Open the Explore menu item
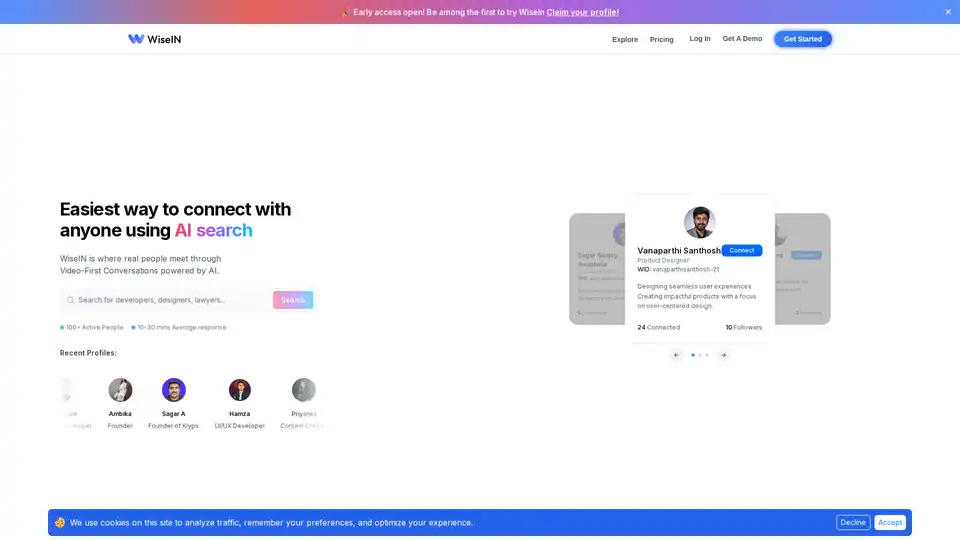This screenshot has width=960, height=540. (x=625, y=40)
